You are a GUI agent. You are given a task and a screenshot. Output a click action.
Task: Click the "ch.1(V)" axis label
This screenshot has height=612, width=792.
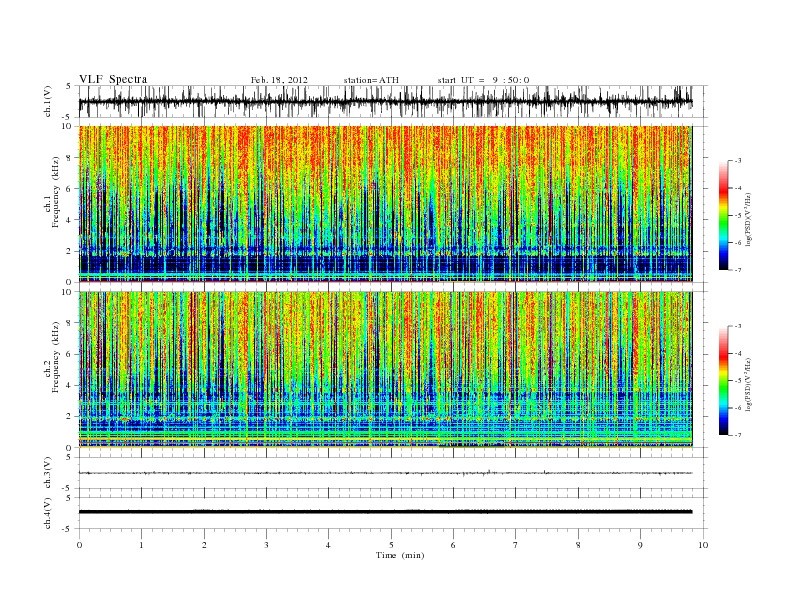pyautogui.click(x=48, y=101)
